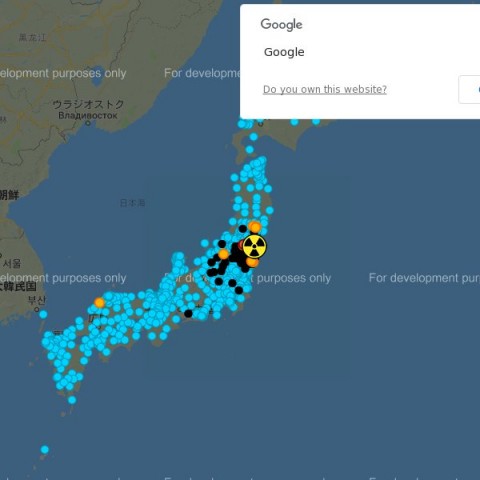Click the black marker left of the top orange marker
The height and width of the screenshot is (480, 480).
tap(243, 229)
